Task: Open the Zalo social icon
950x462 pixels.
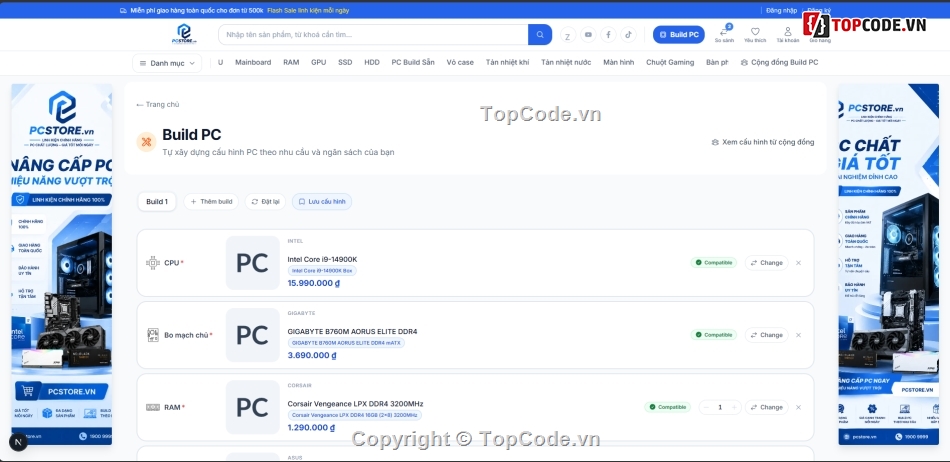Action: (x=568, y=35)
